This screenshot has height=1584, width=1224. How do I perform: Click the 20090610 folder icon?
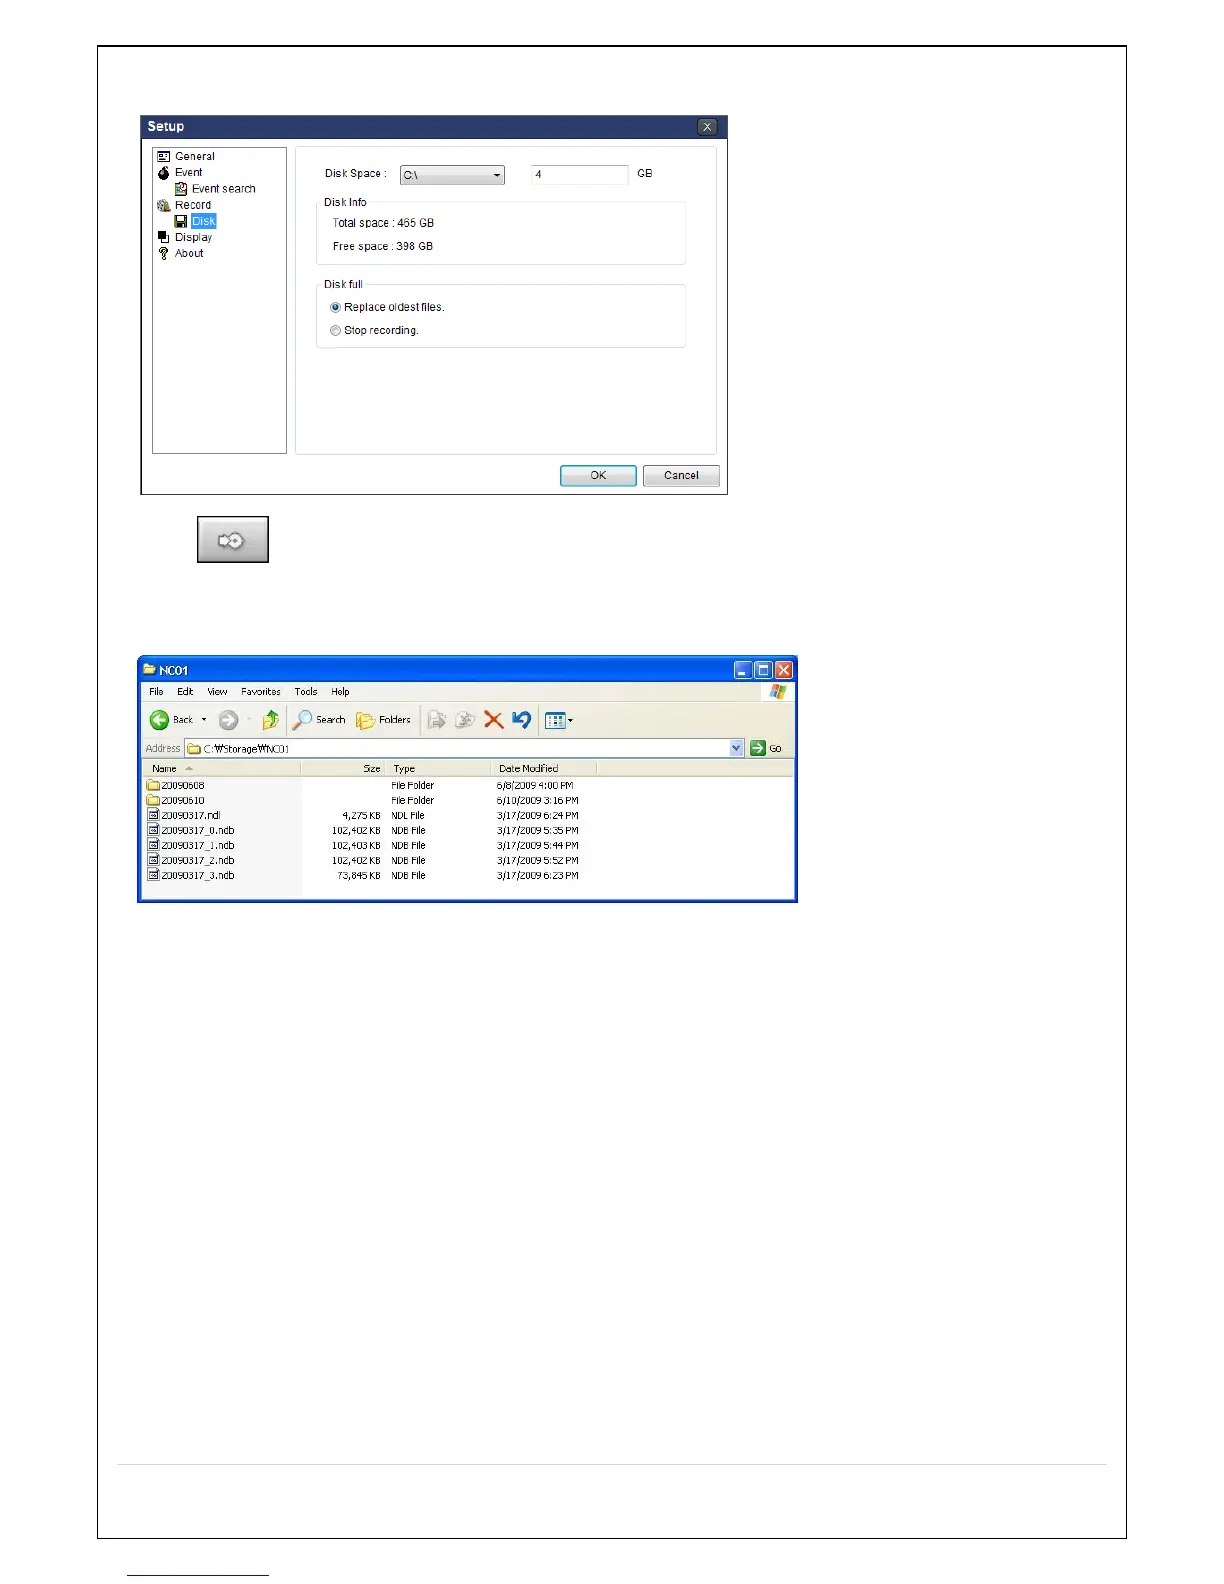coord(153,801)
